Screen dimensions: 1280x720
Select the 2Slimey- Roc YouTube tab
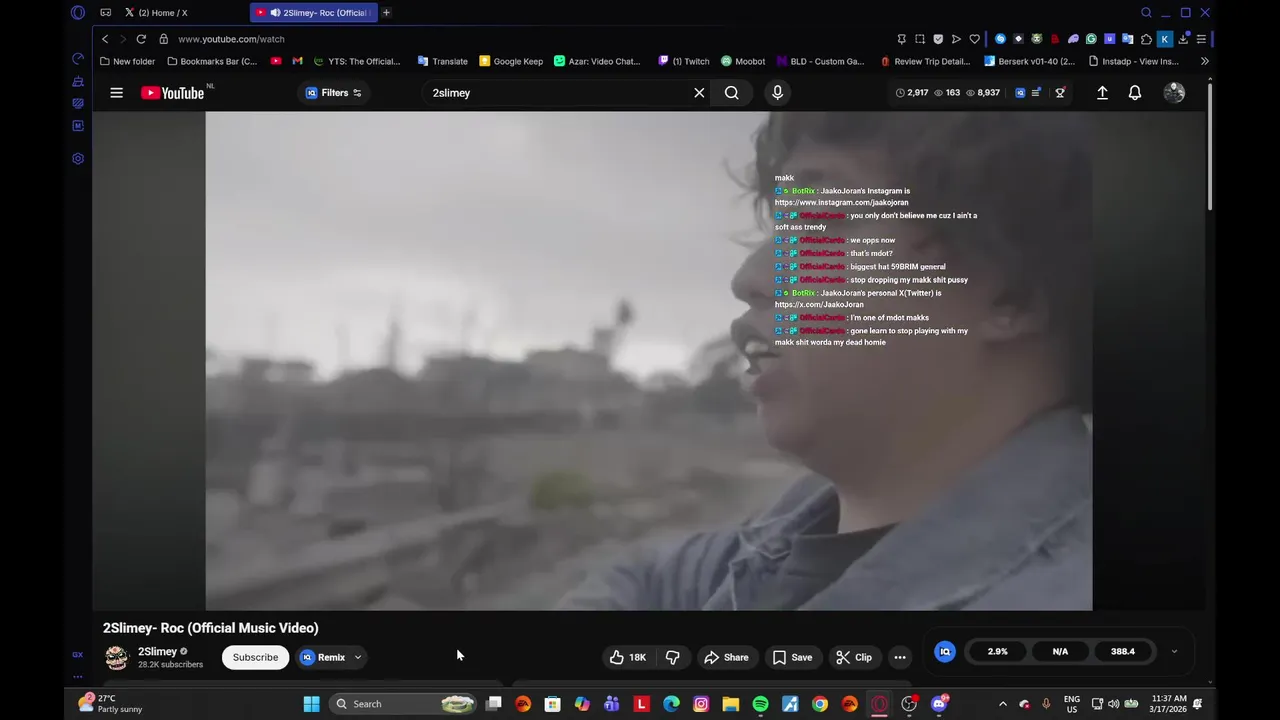[x=313, y=12]
